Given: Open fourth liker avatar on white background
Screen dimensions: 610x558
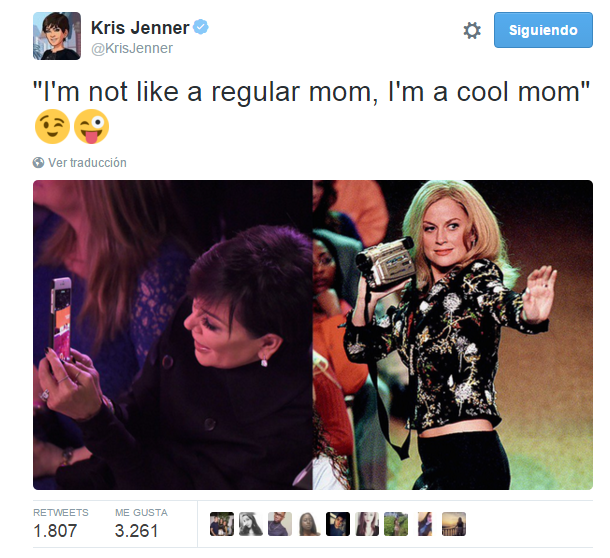Looking at the screenshot, I should click(309, 524).
